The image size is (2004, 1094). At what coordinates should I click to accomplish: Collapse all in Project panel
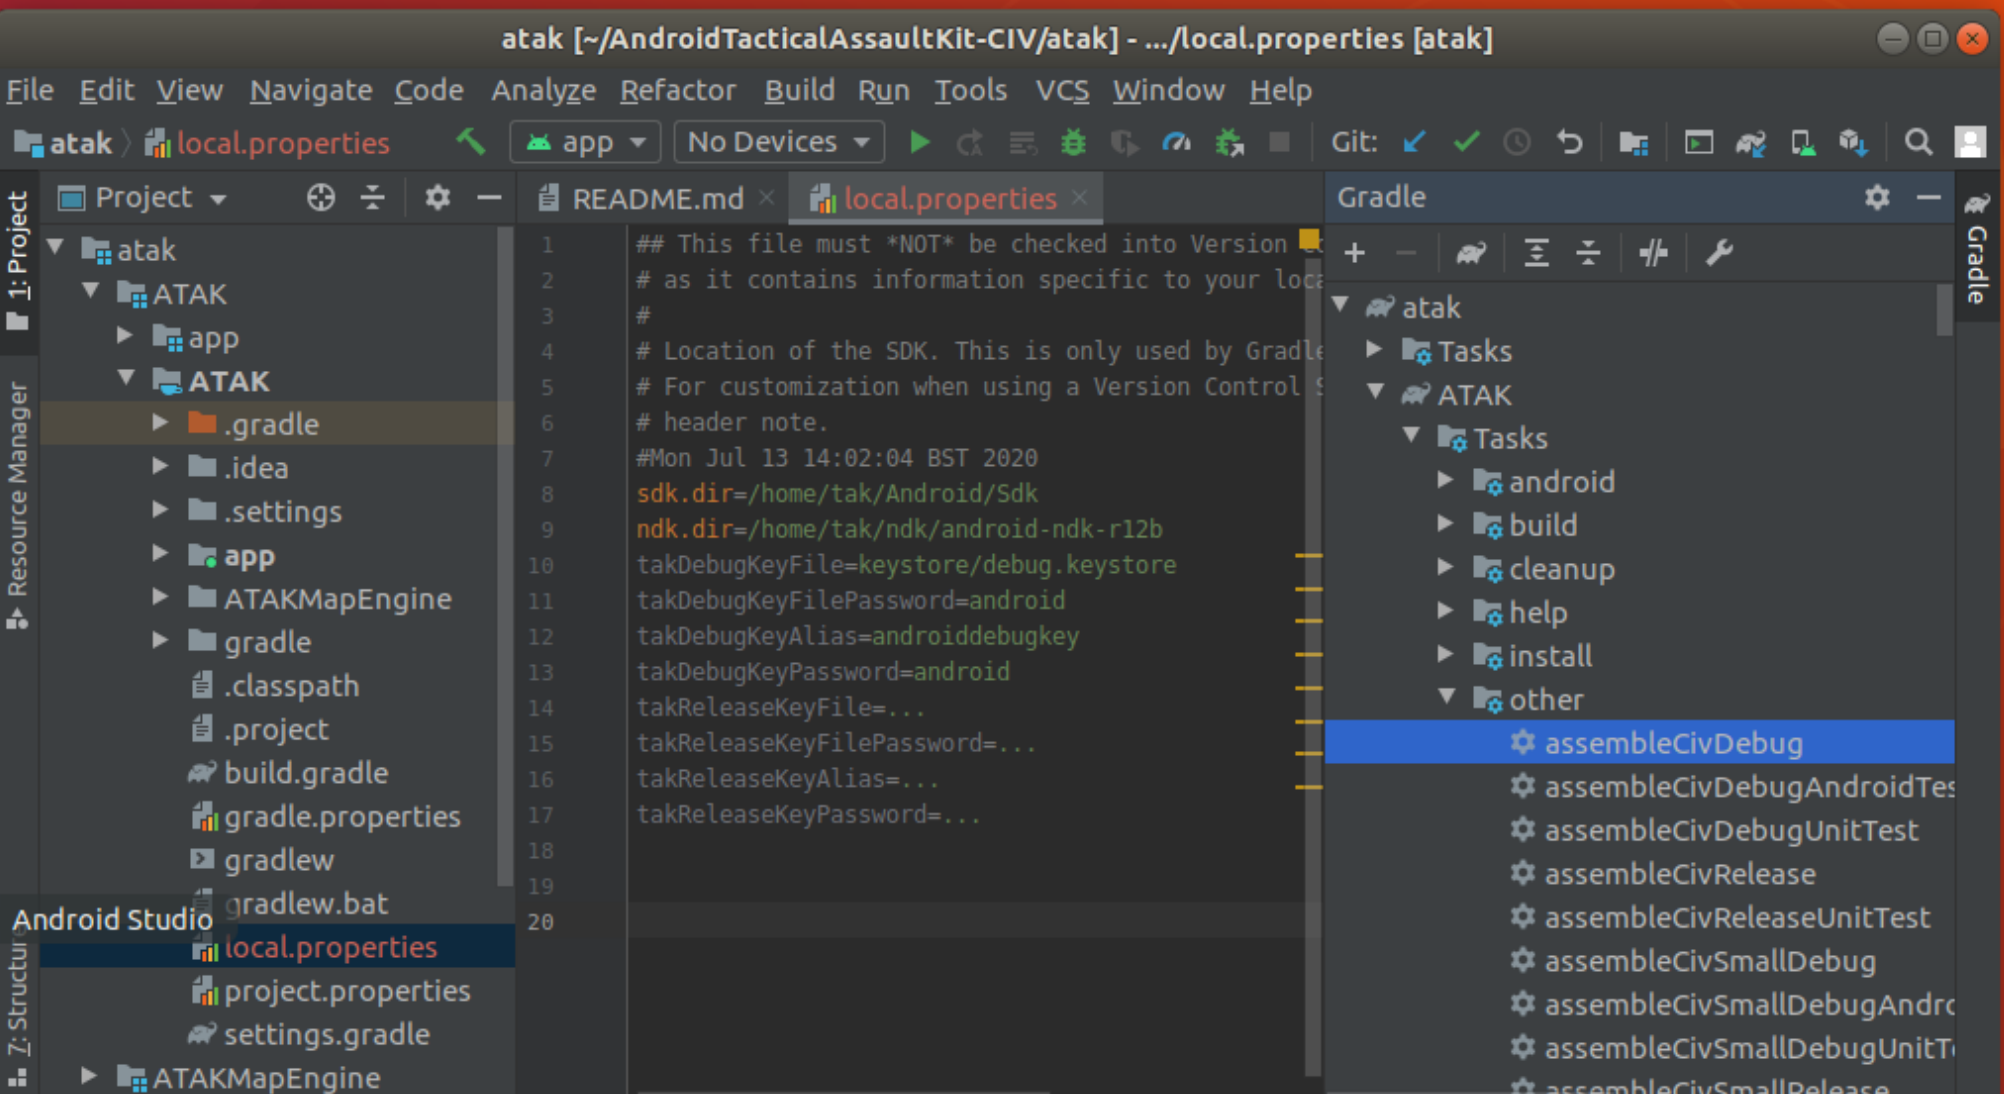(372, 198)
